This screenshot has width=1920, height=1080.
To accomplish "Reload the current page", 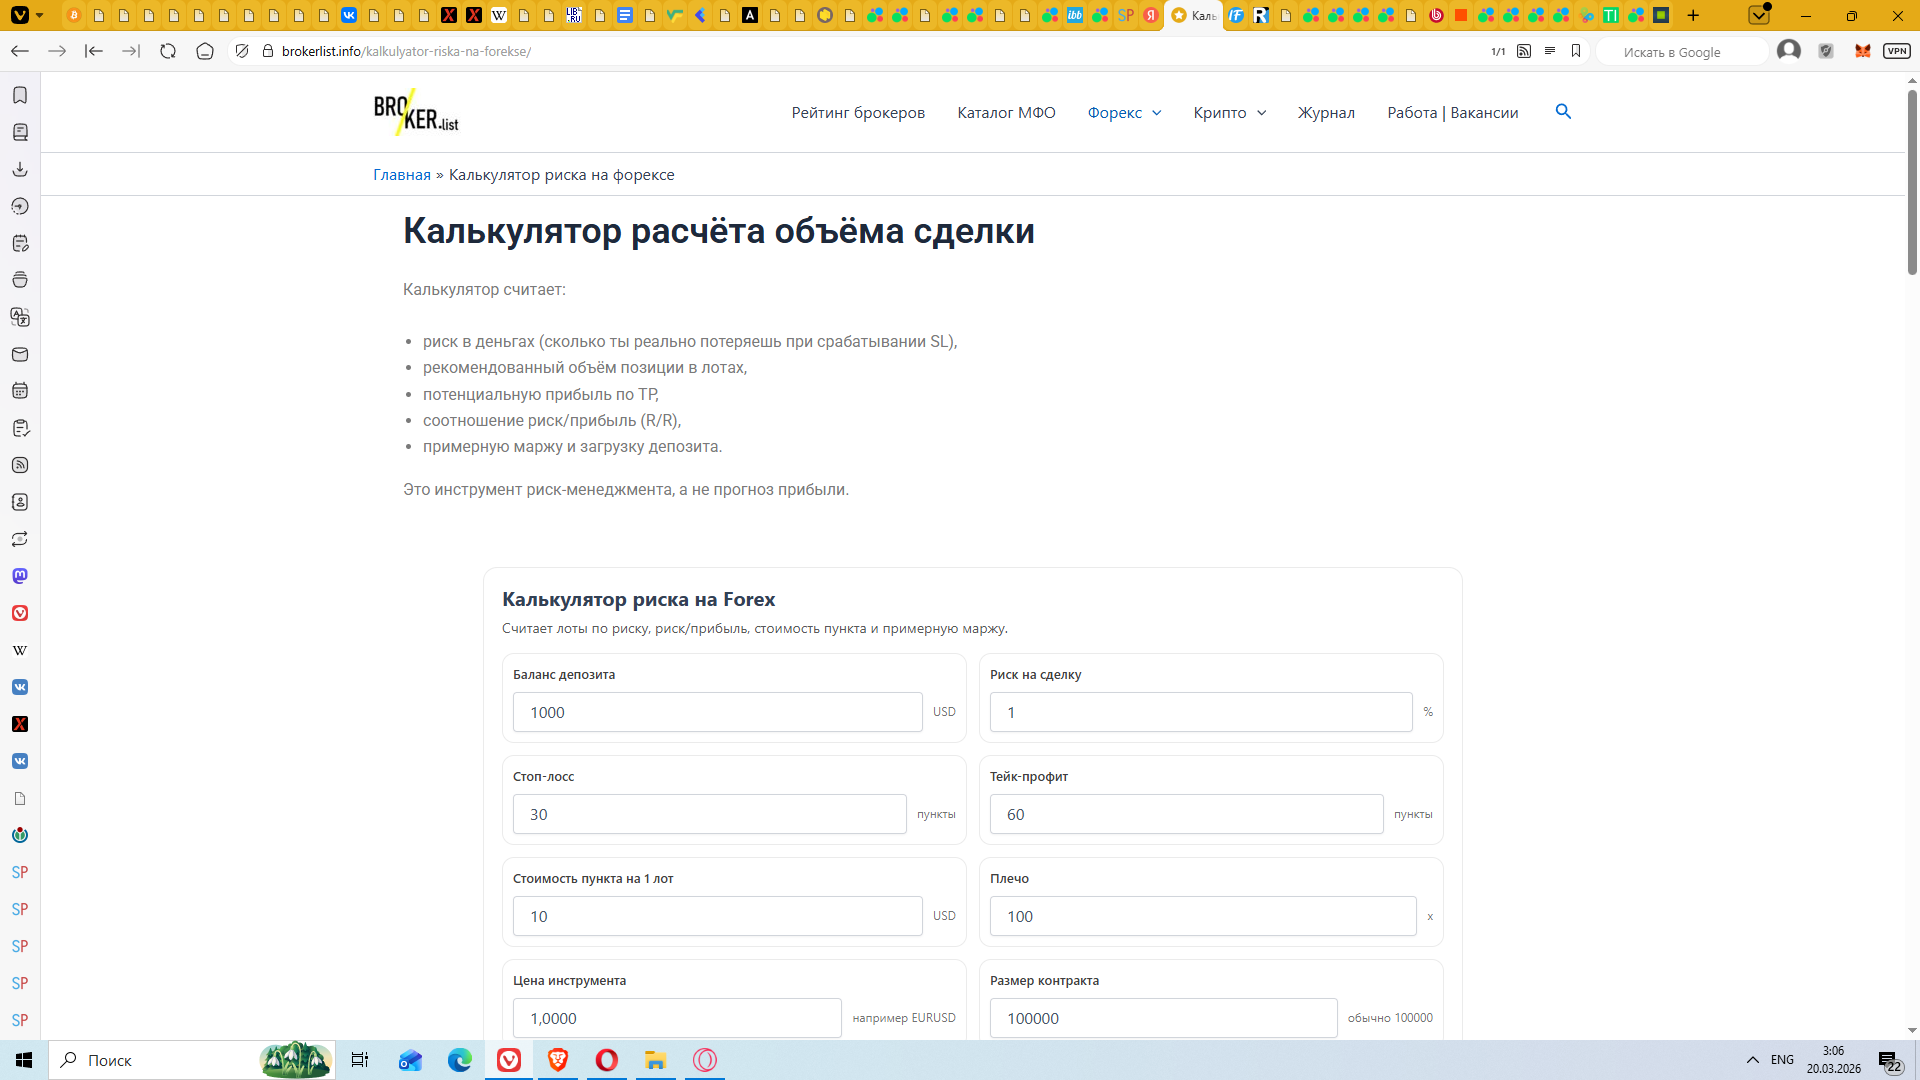I will pos(168,51).
